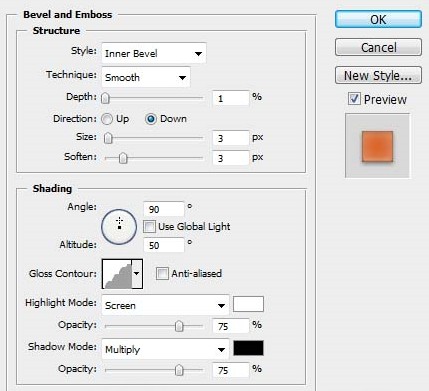429x391 pixels.
Task: Click the Altitude degrees input field
Action: 164,245
